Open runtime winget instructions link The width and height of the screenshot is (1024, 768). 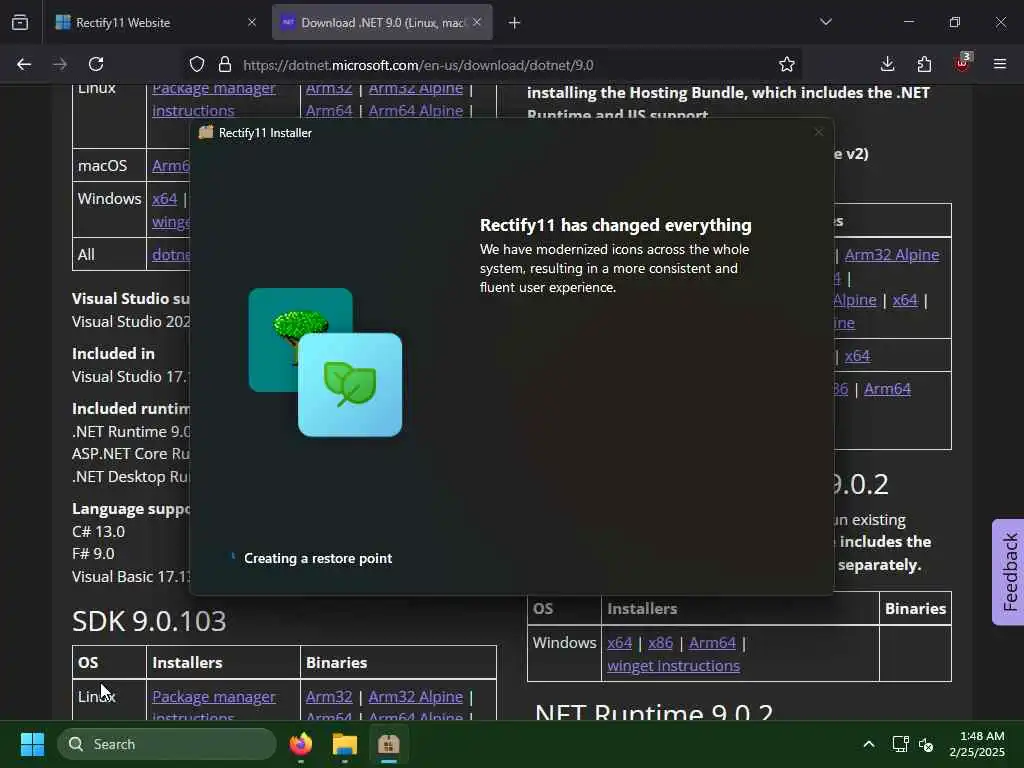pos(673,665)
